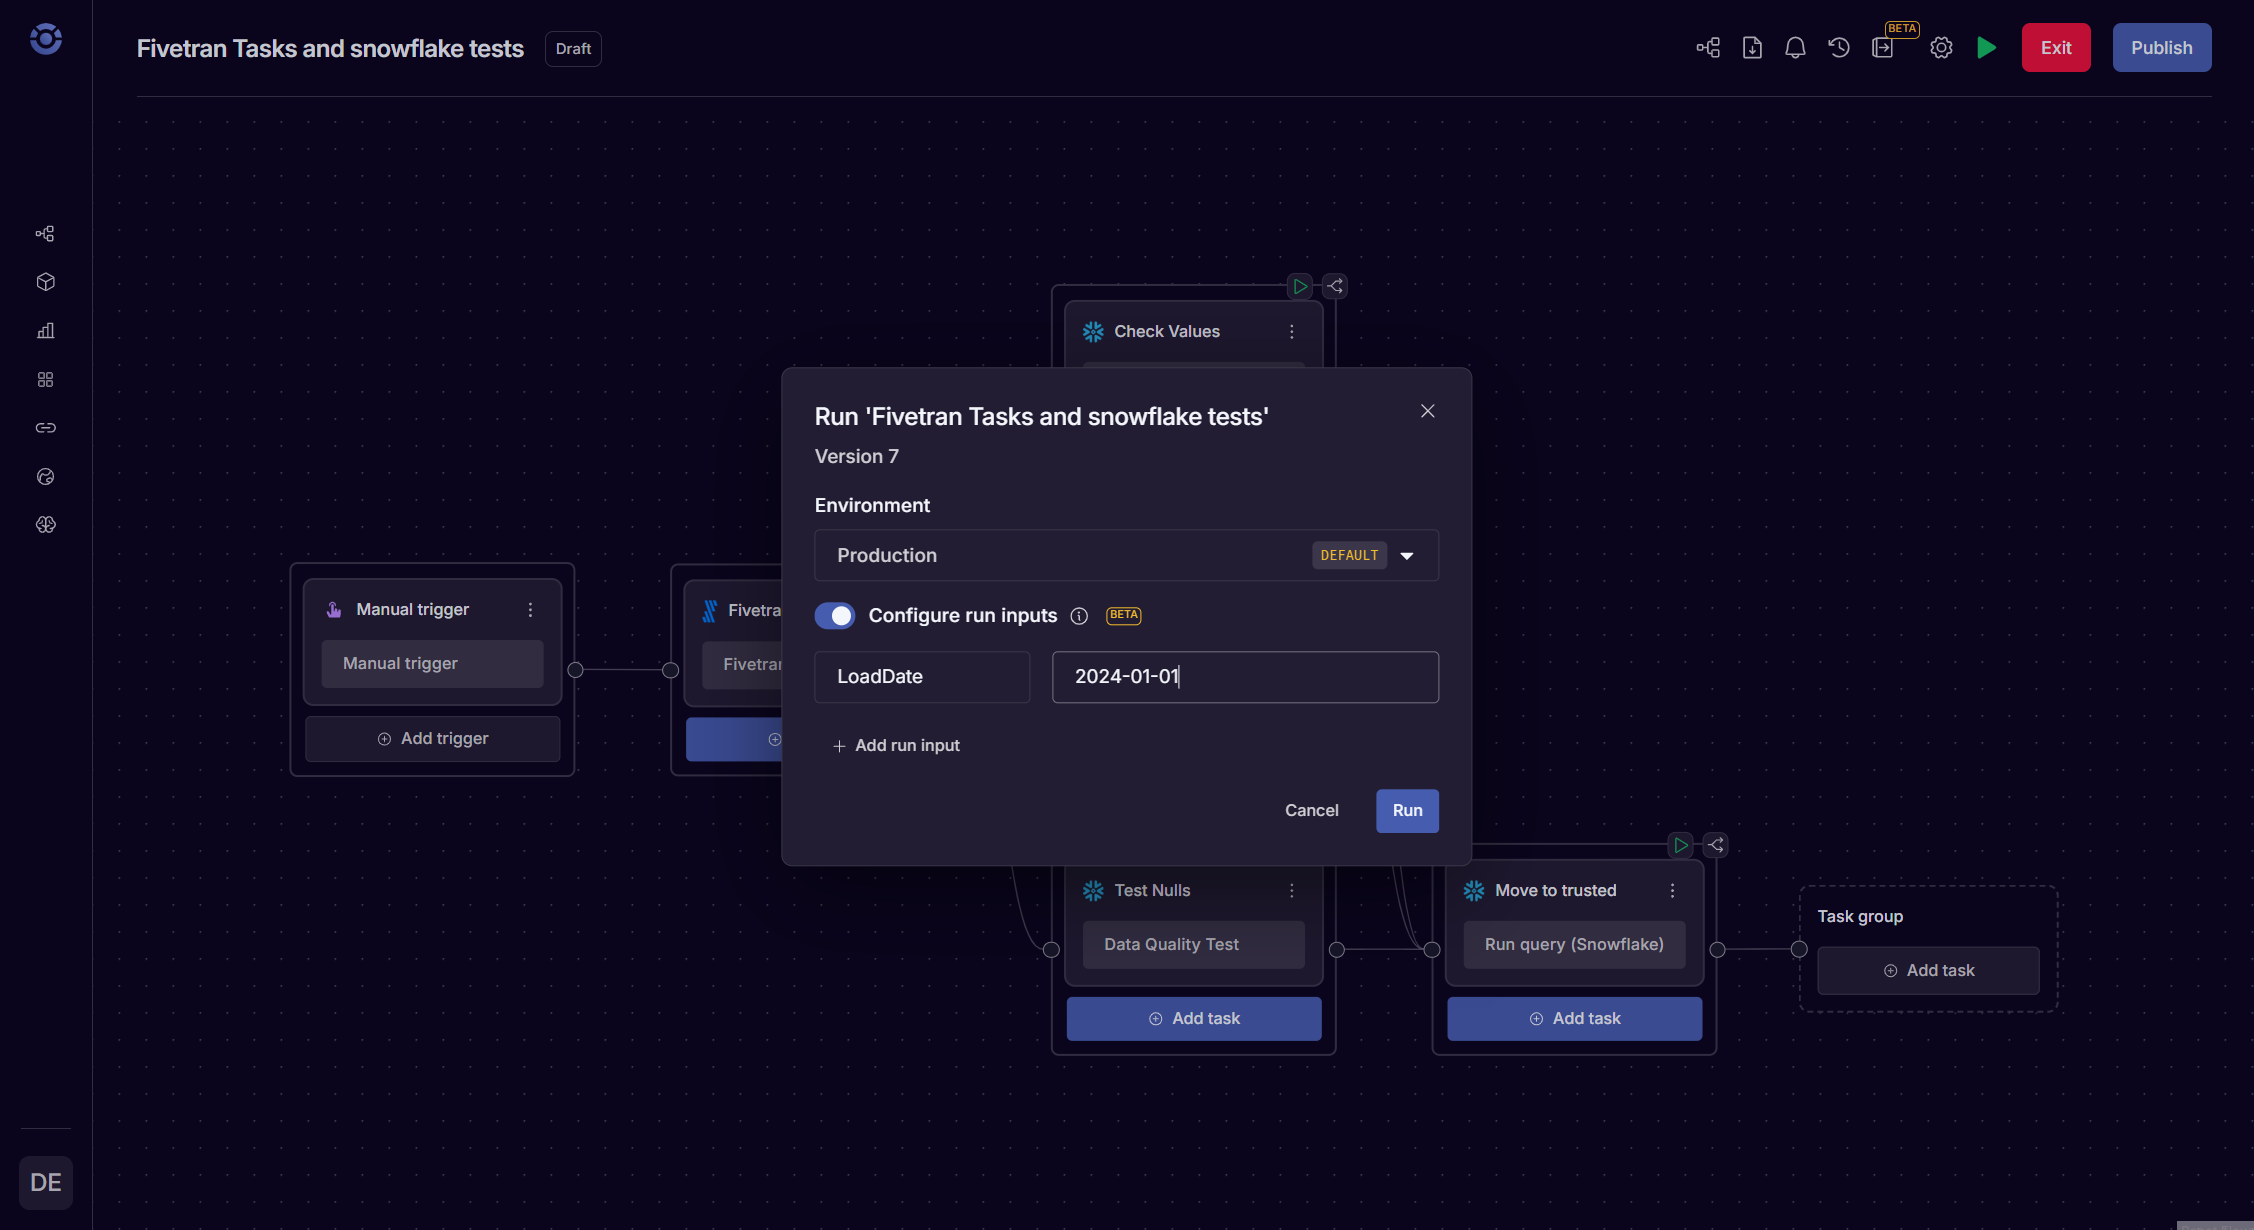Expand the Production environment dropdown

point(1406,556)
